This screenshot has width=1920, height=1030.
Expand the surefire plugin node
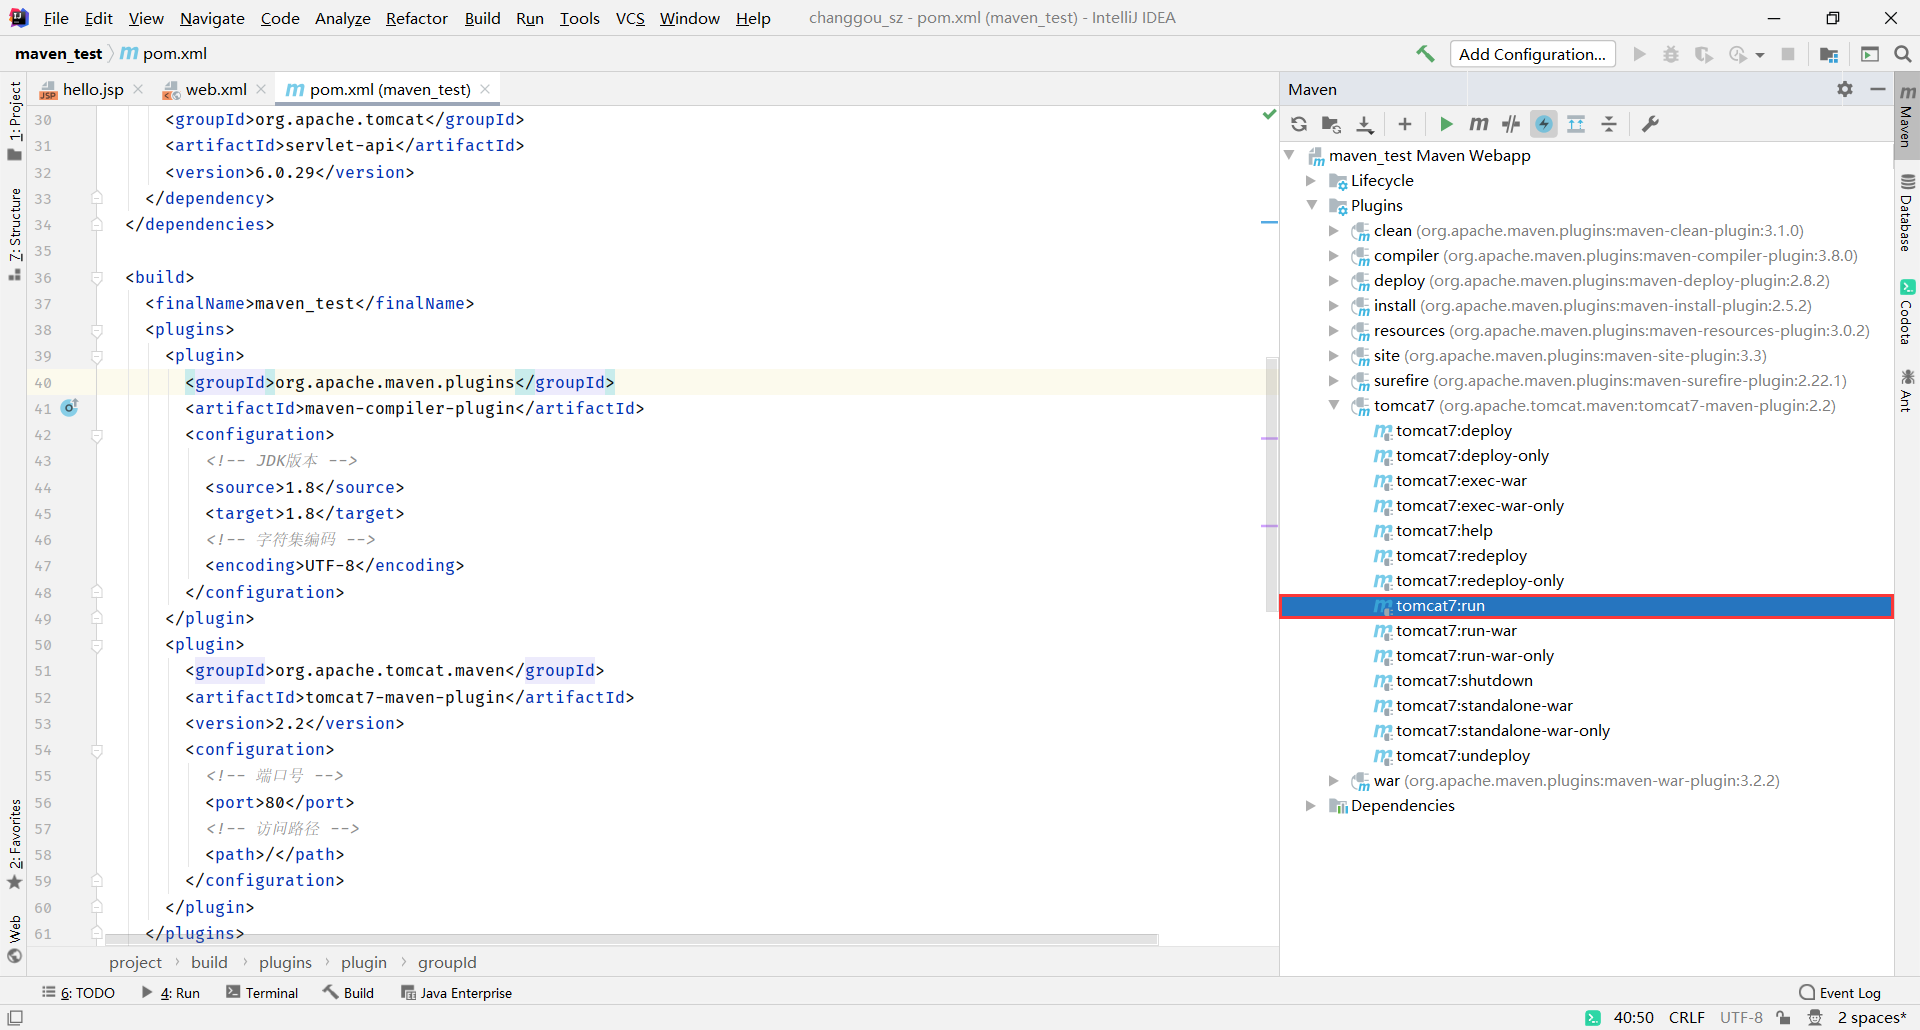click(x=1333, y=380)
